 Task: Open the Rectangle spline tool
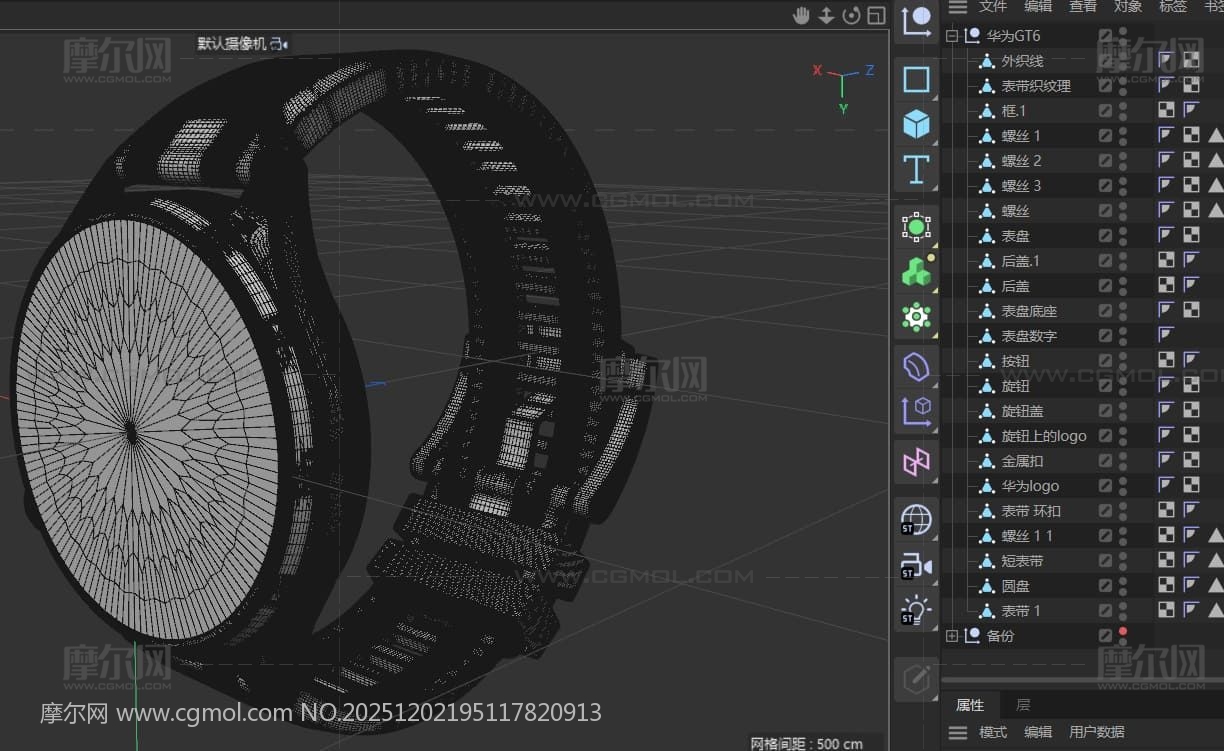[x=916, y=79]
